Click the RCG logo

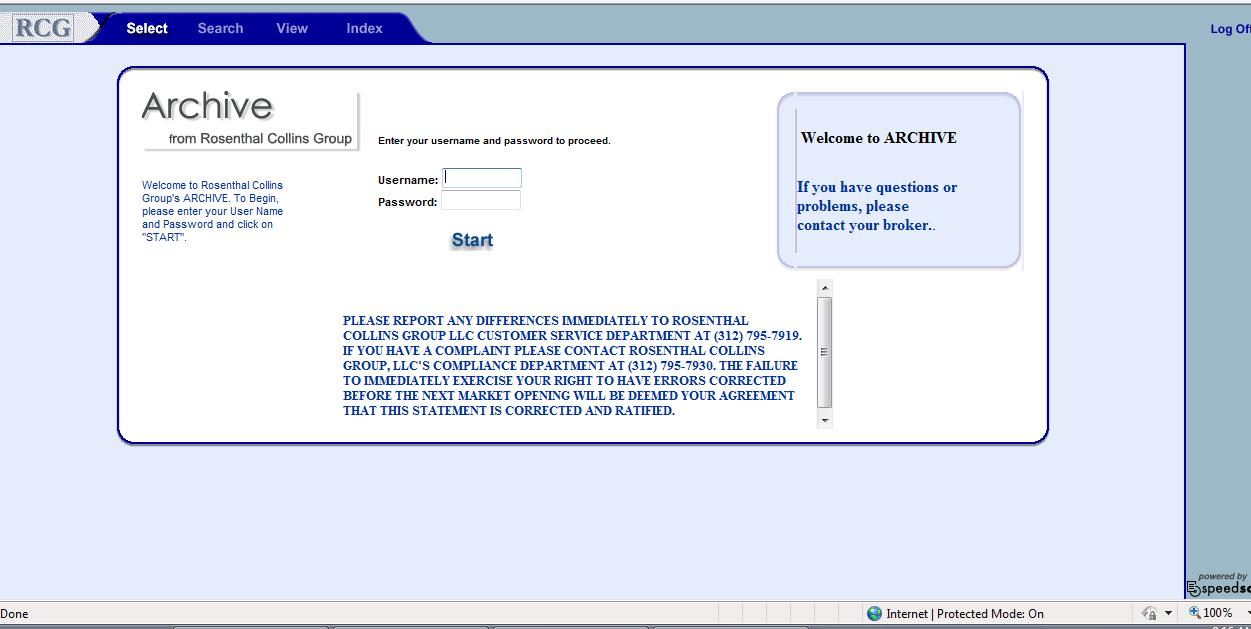44,27
